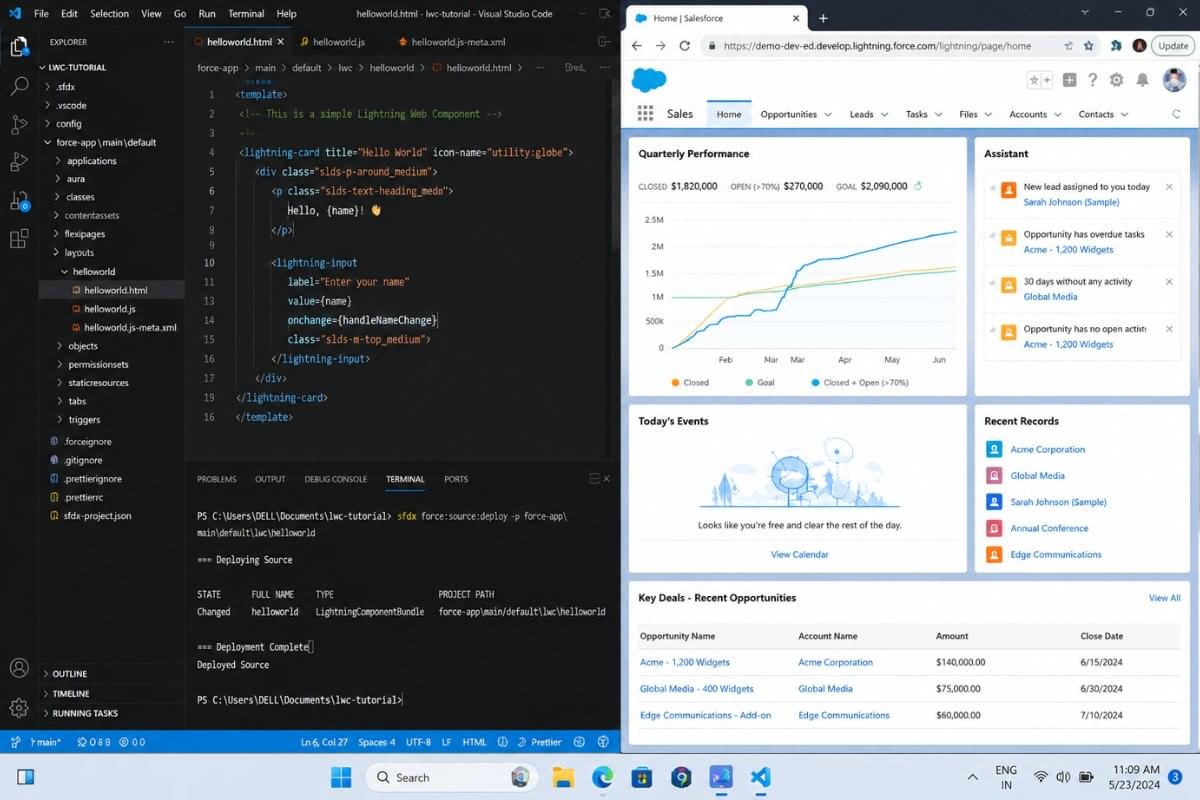This screenshot has height=800, width=1200.
Task: Open the Manage gear in VS Code activity bar
Action: point(18,707)
